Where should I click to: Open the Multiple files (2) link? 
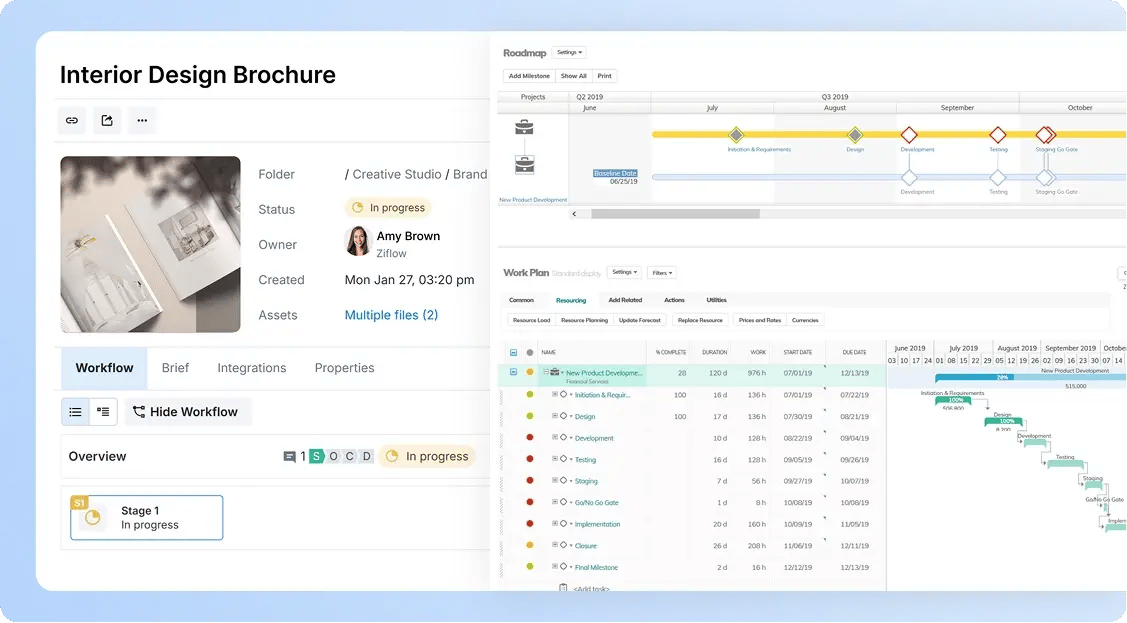click(x=390, y=314)
